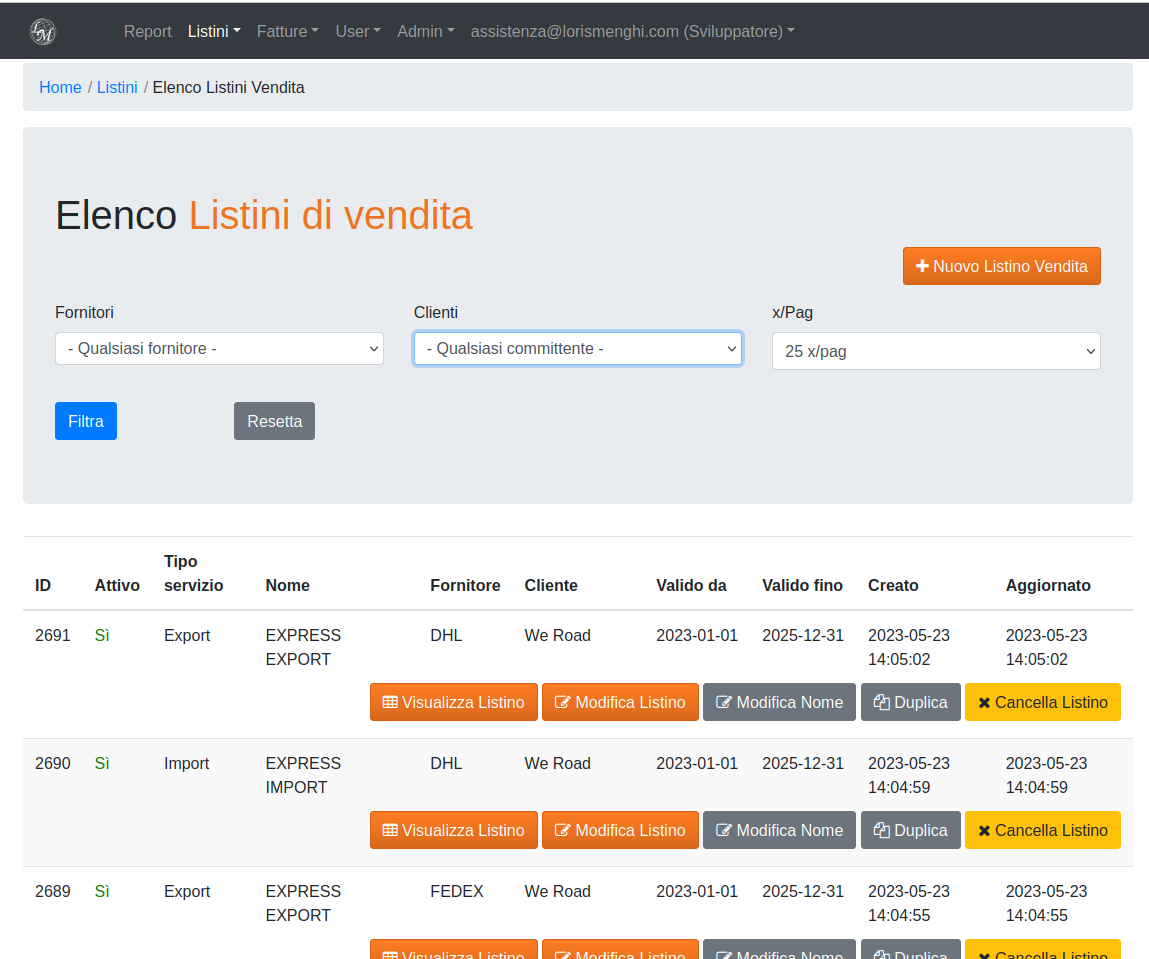
Task: Click edit icon on Modifica Listino for ID 2691
Action: pyautogui.click(x=563, y=703)
